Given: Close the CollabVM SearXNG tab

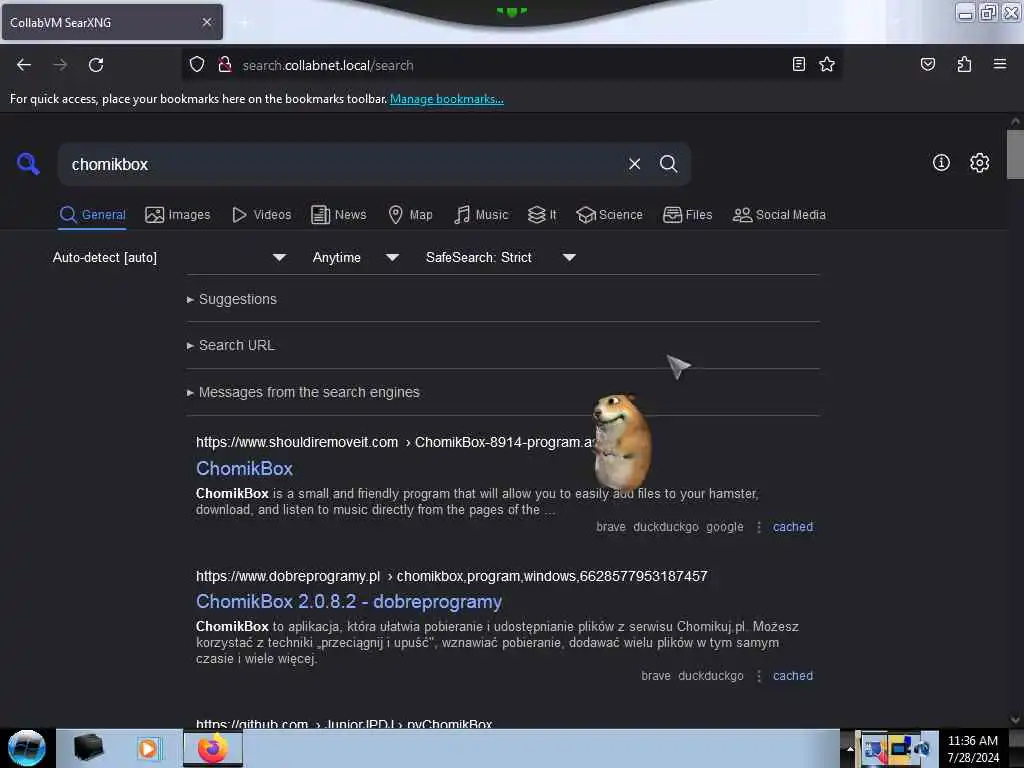Looking at the screenshot, I should click(207, 22).
